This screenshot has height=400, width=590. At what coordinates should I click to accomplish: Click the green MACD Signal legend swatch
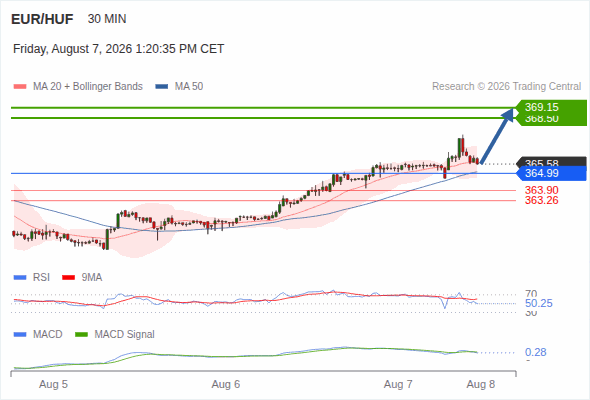pos(81,335)
